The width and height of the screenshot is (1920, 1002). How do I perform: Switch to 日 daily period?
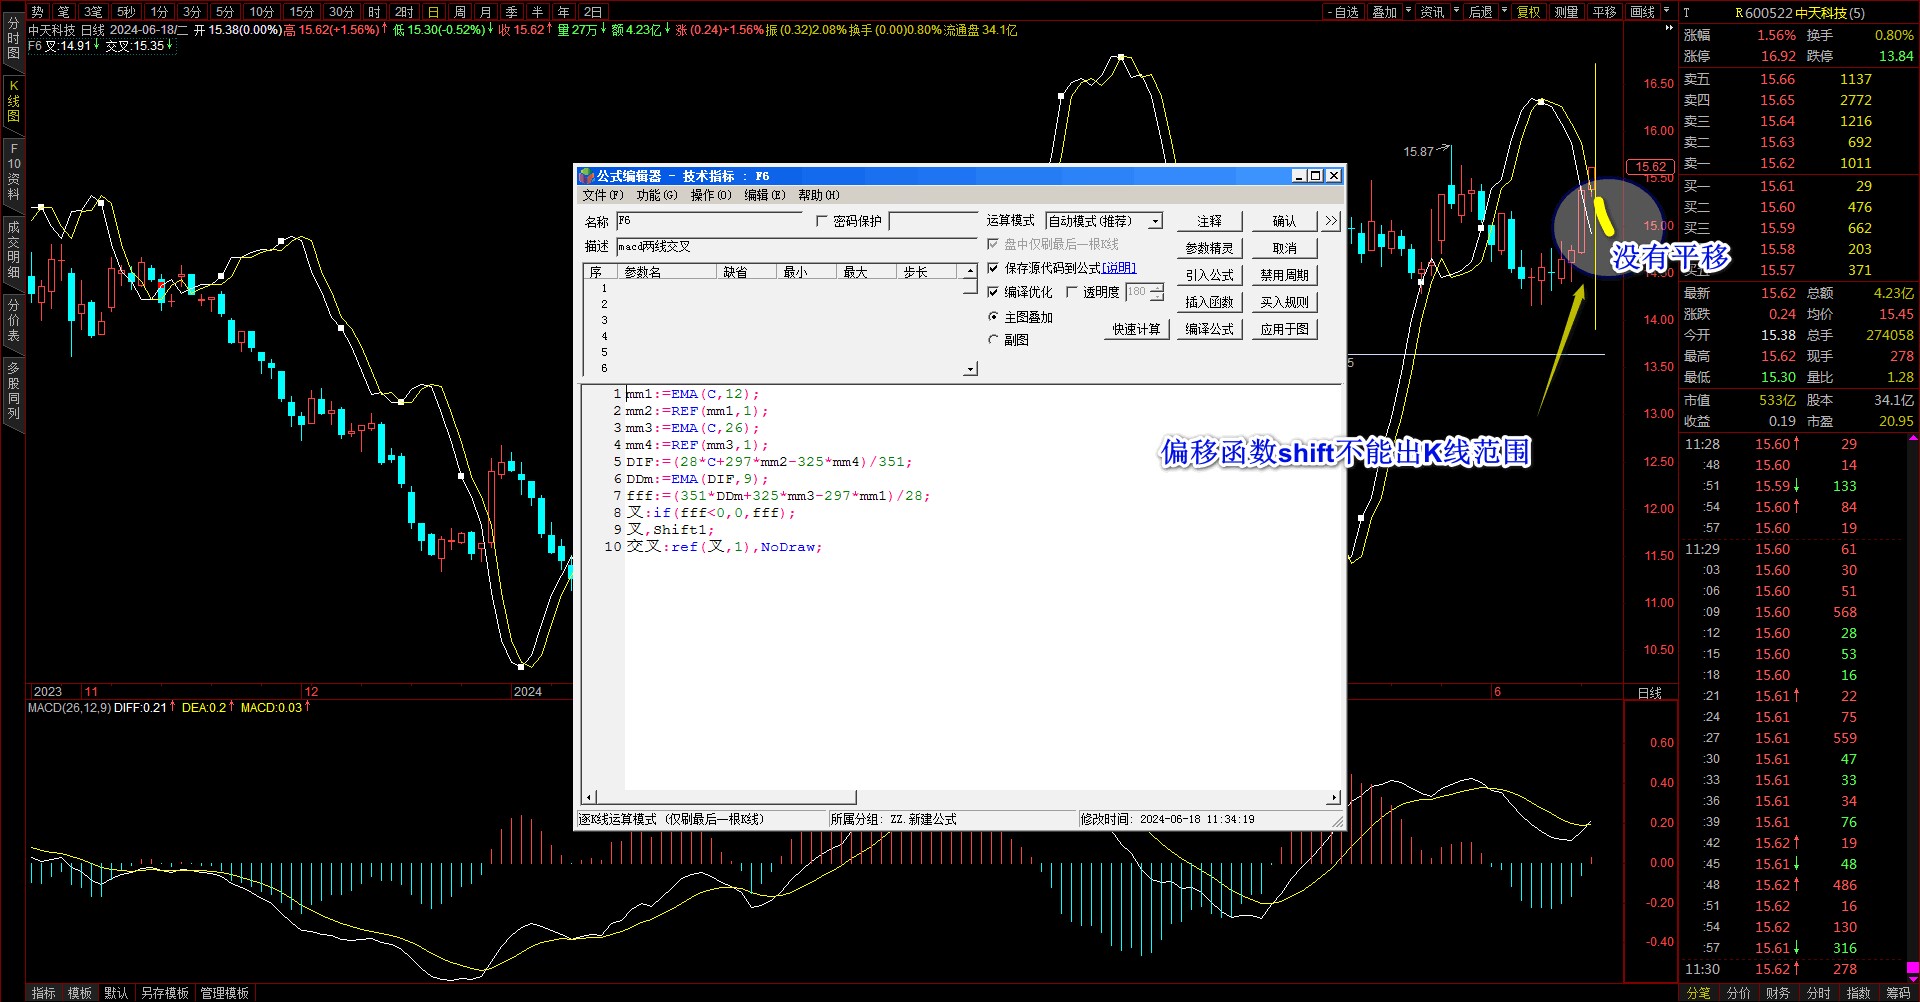pos(433,12)
